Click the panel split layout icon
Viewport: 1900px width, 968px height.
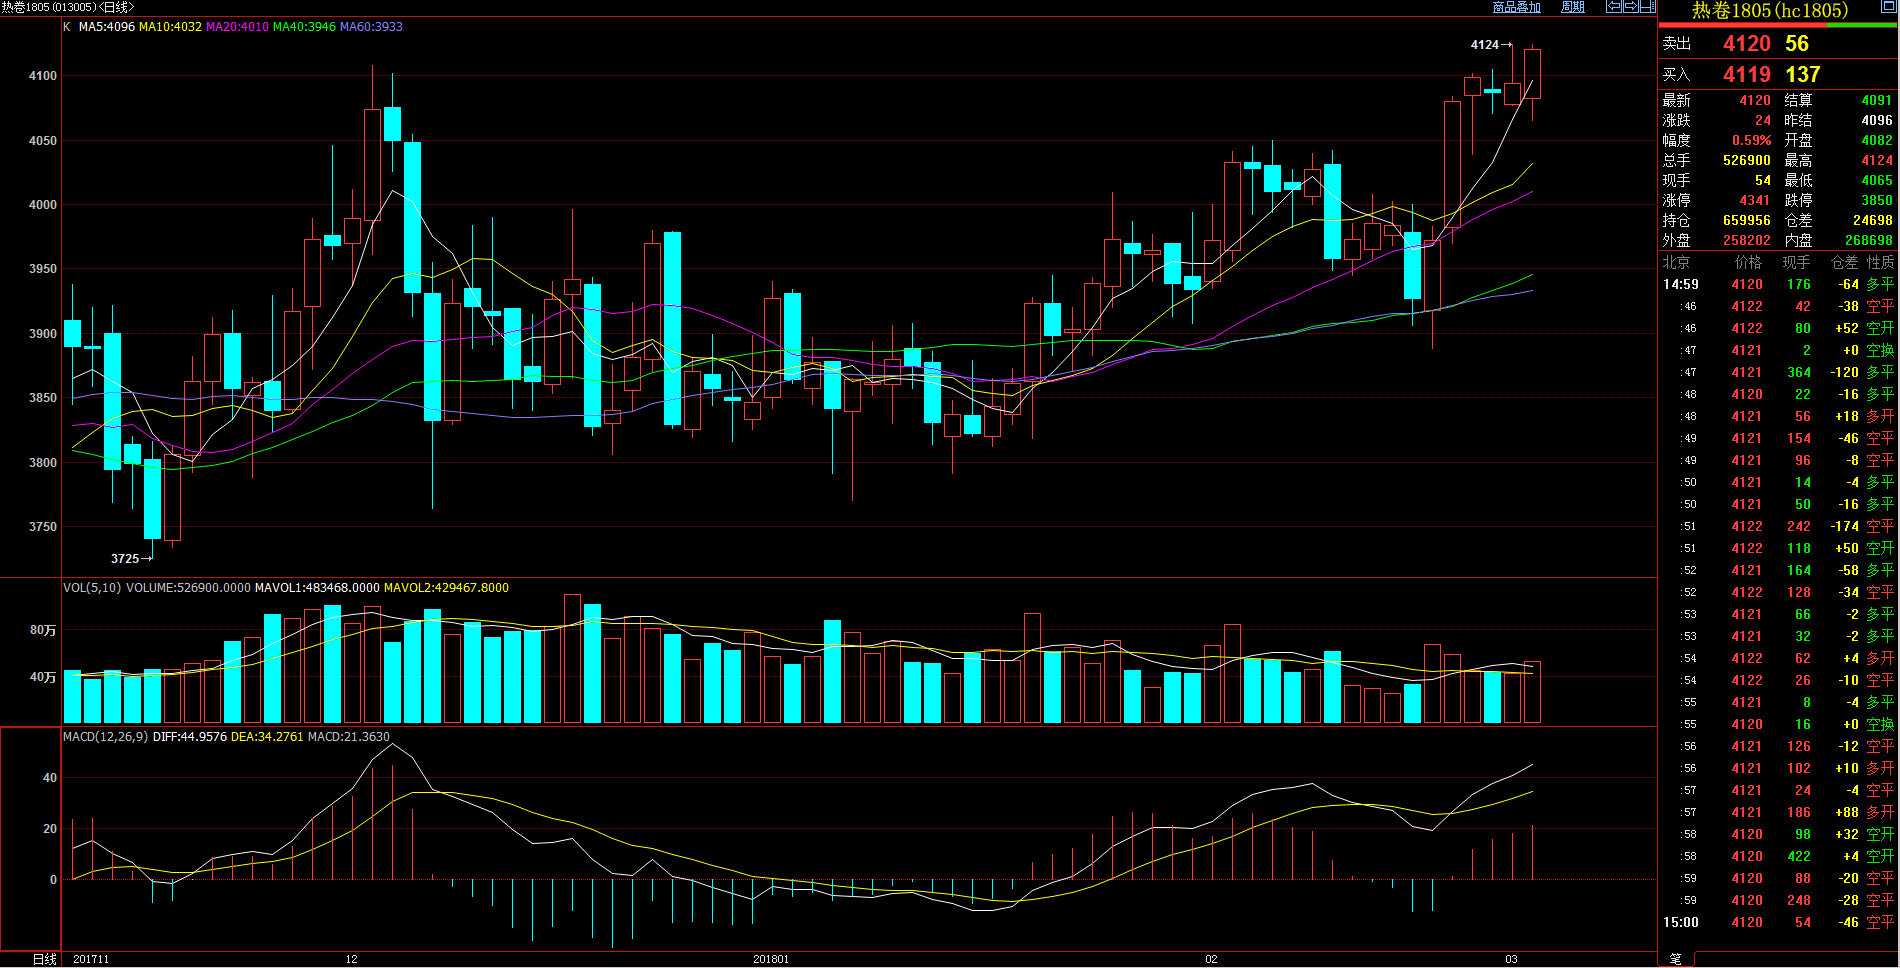(x=1647, y=7)
